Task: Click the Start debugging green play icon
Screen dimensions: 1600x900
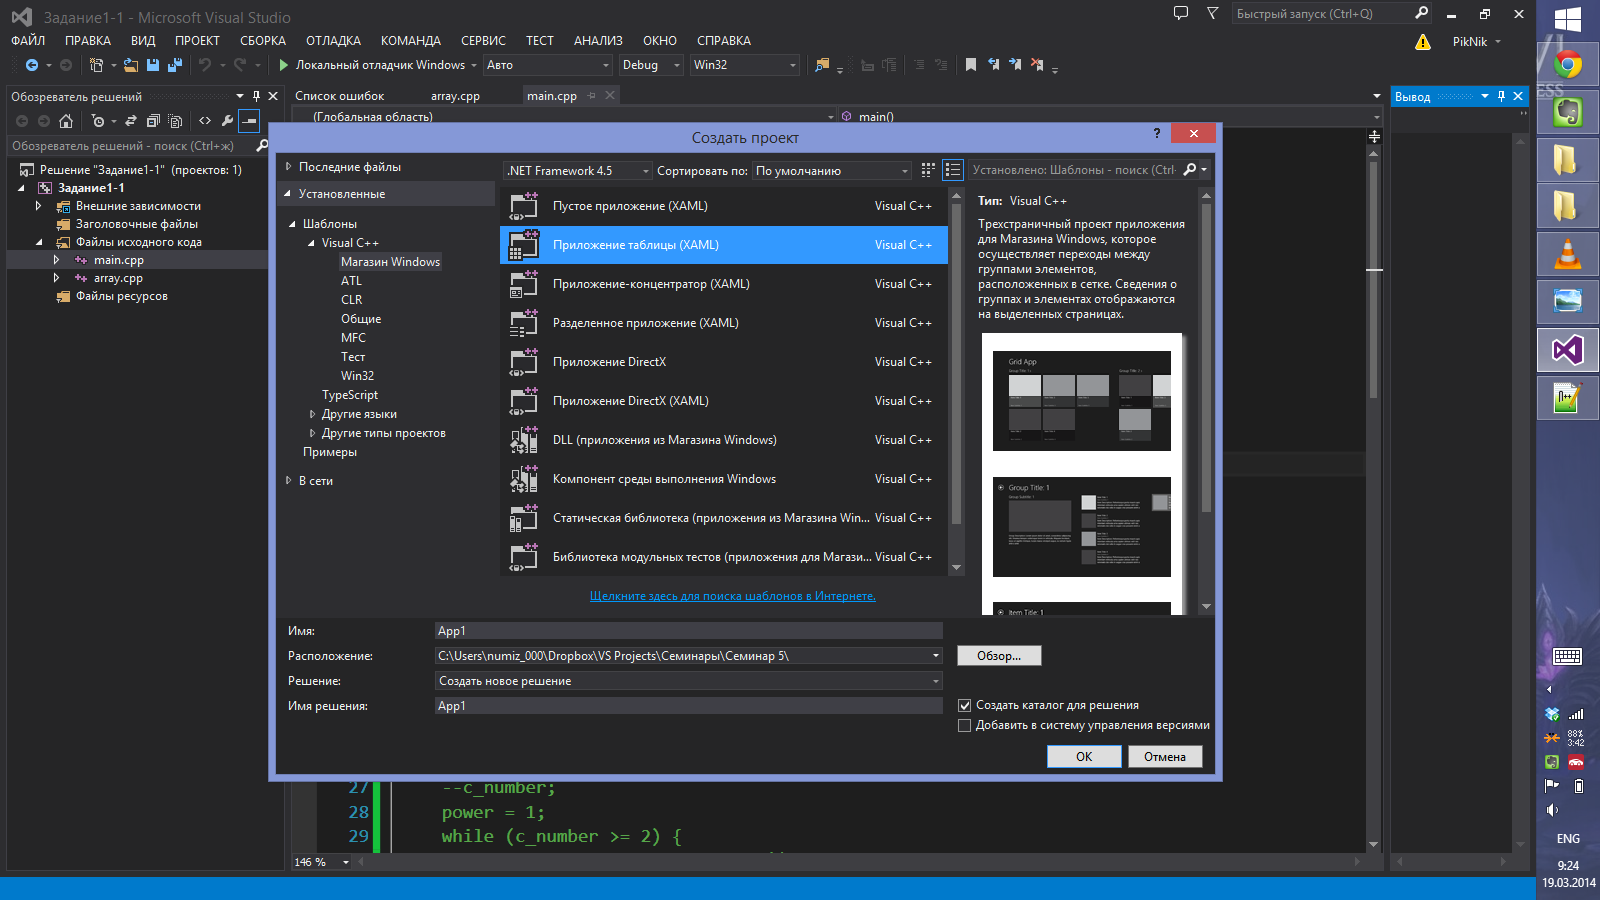Action: (283, 65)
